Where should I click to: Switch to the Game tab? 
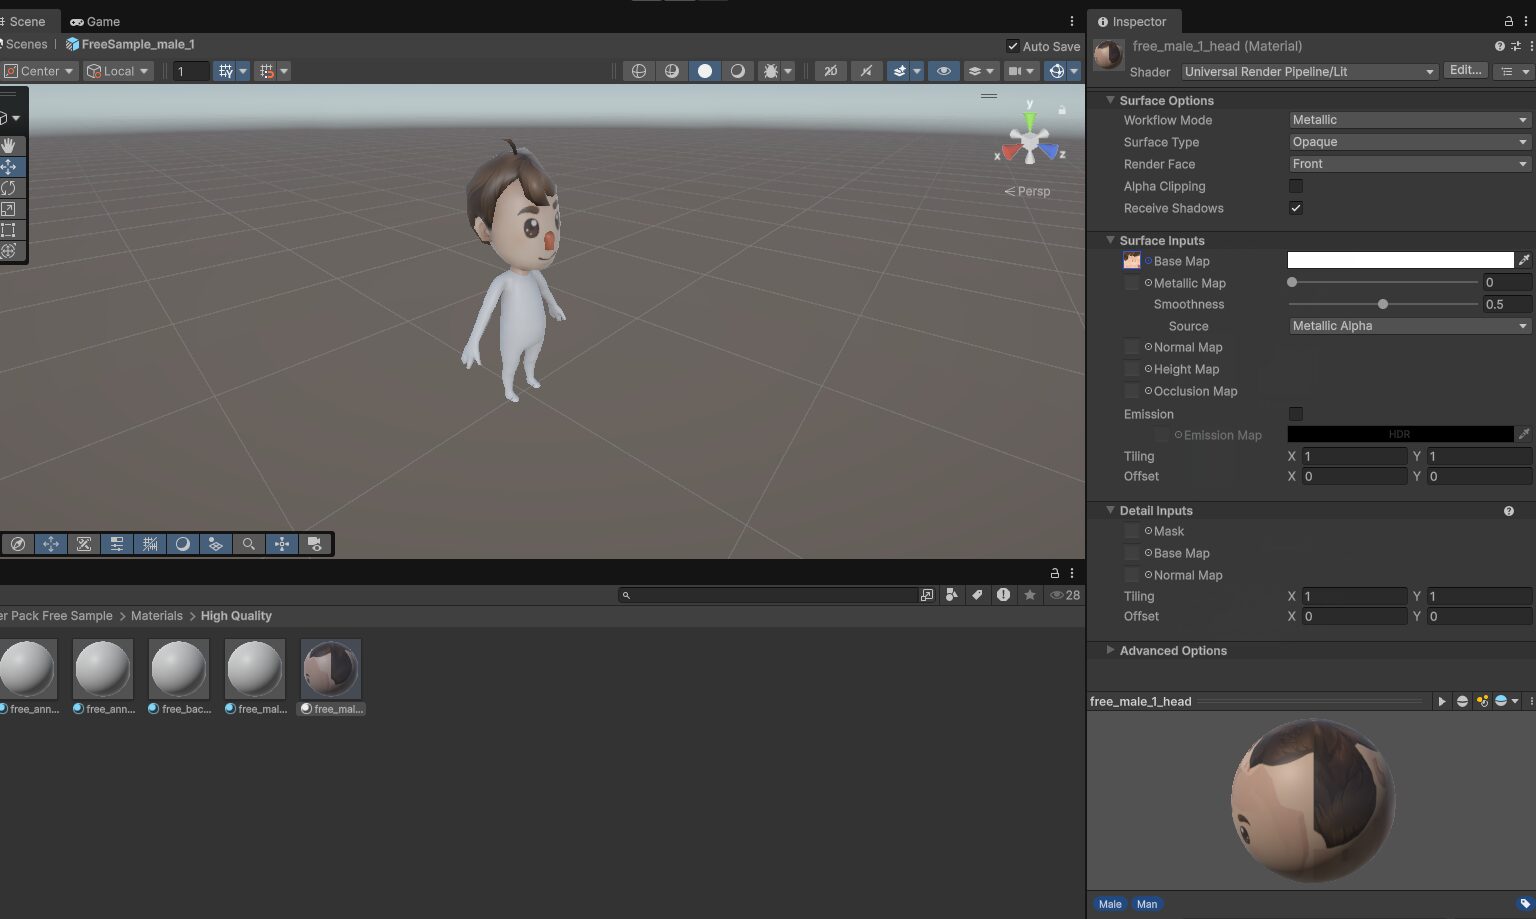click(x=95, y=21)
